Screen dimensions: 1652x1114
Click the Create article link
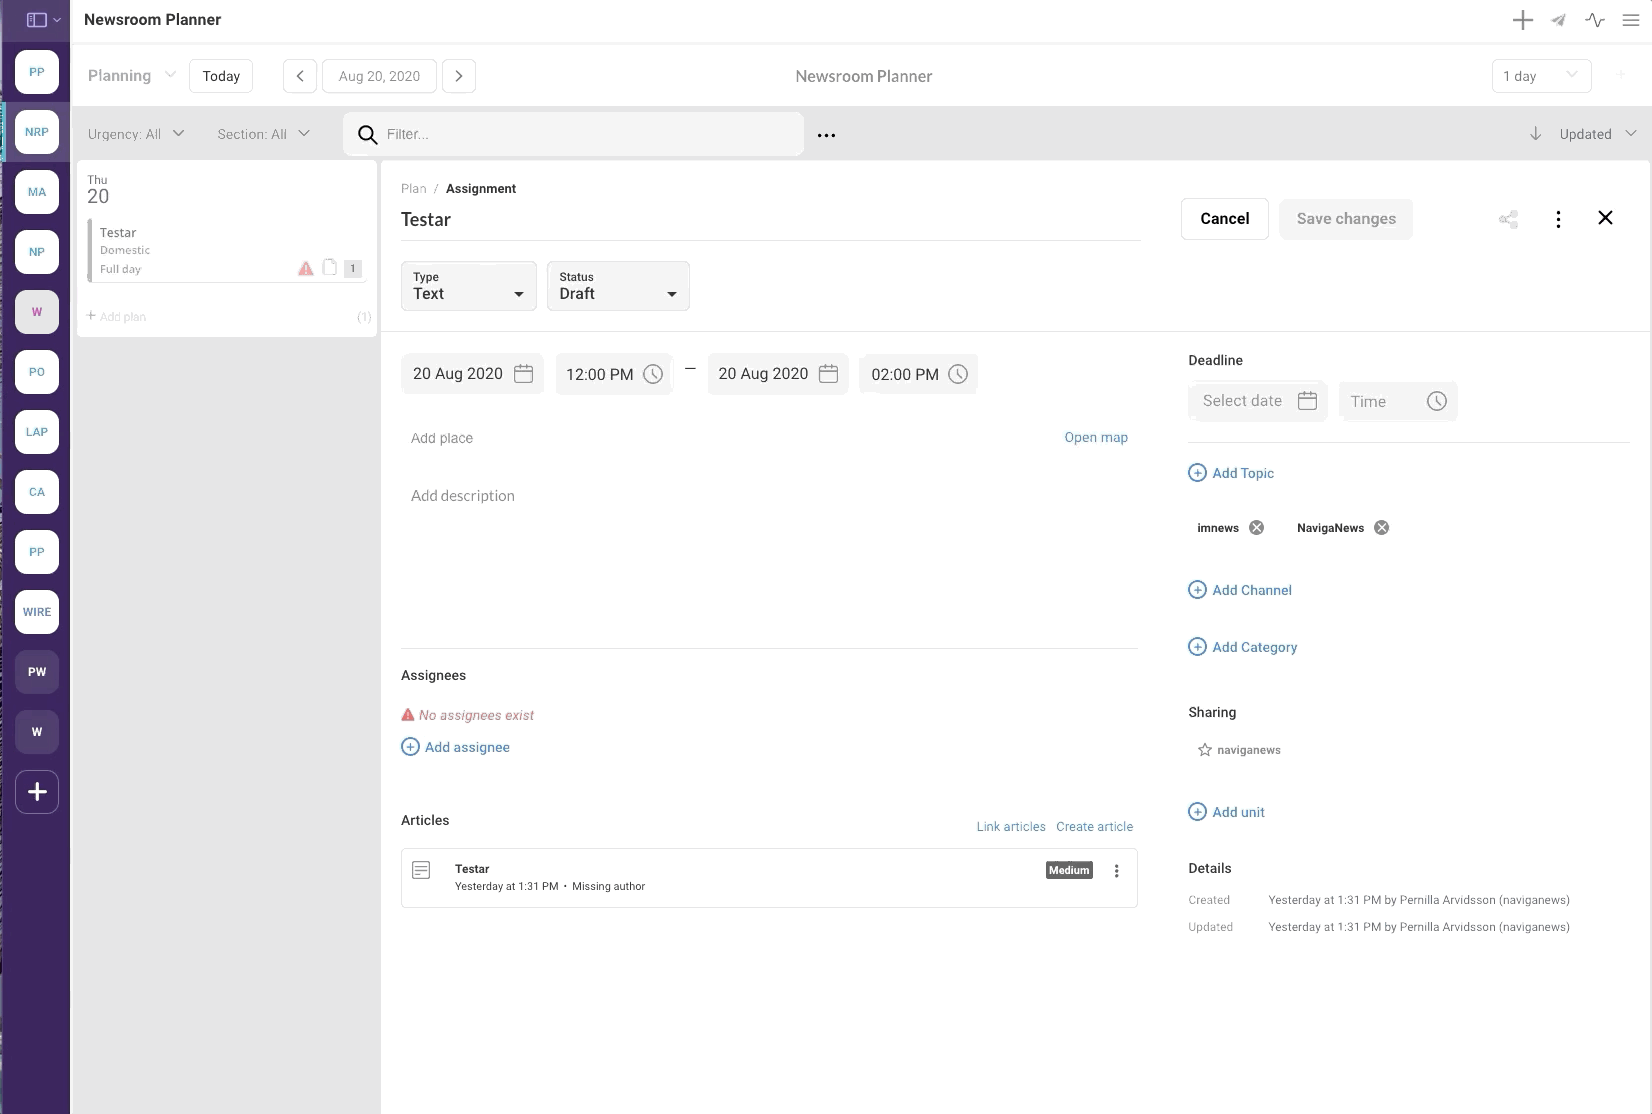coord(1094,827)
